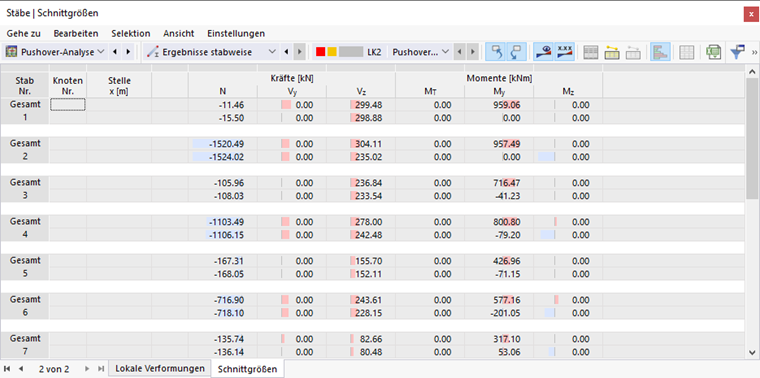Viewport: 760px width, 378px height.
Task: Open the Gehe zu menu
Action: (24, 33)
